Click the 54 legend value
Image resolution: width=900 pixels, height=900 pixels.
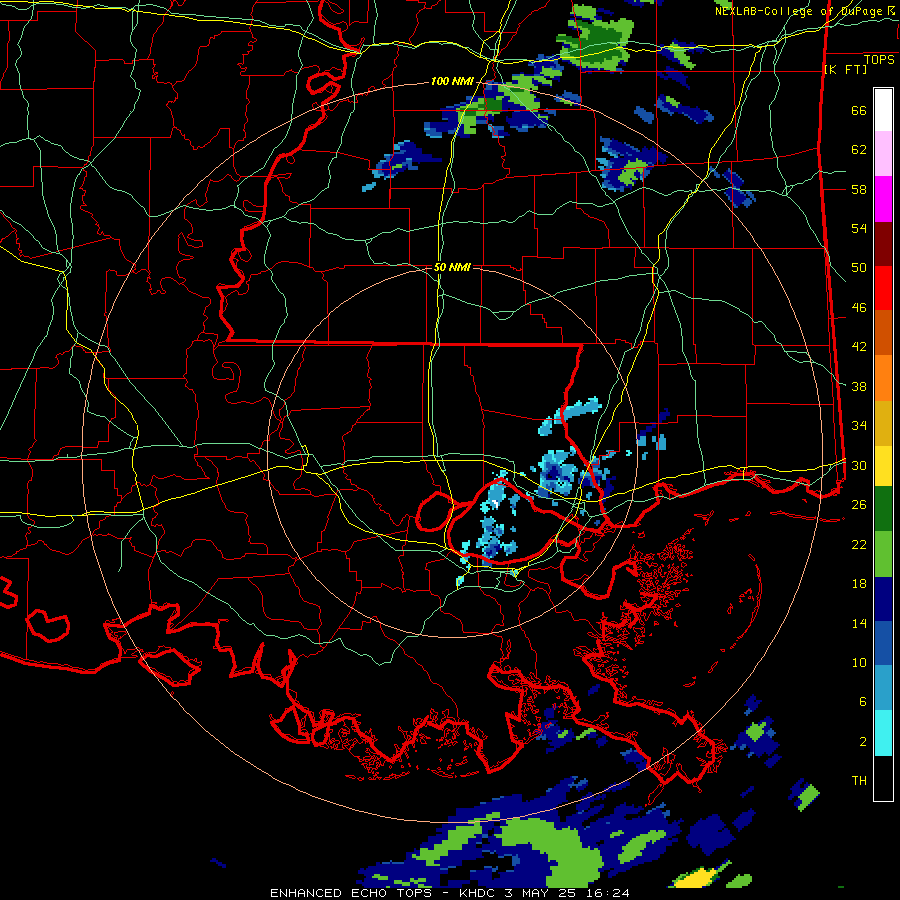click(859, 228)
